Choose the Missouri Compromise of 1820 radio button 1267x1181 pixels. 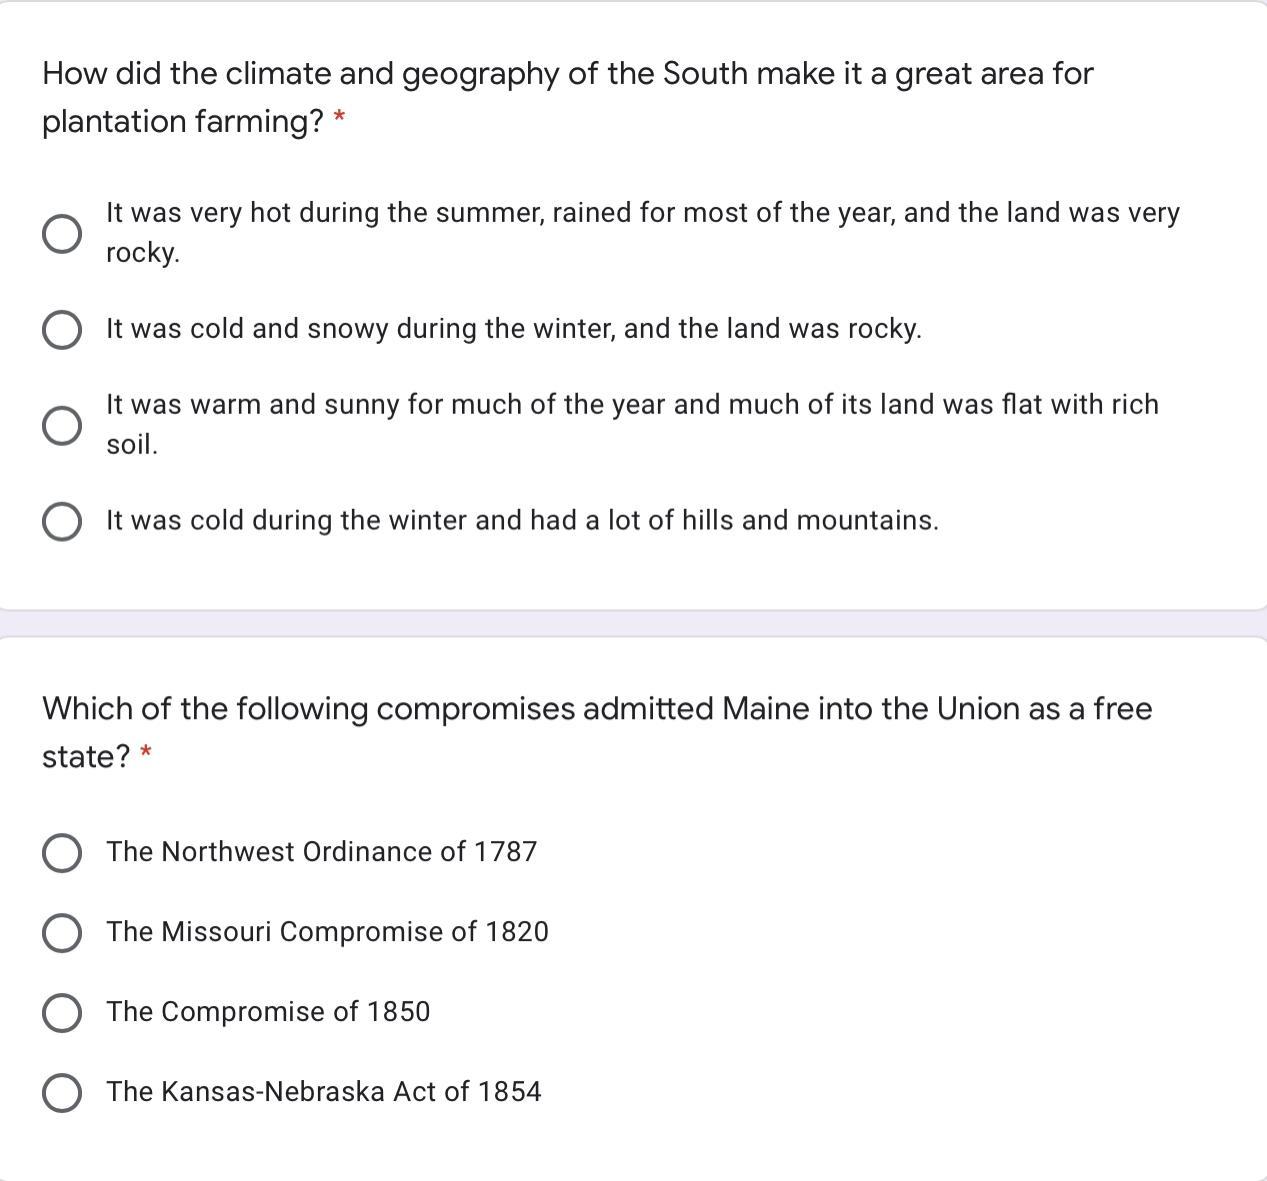(x=62, y=933)
